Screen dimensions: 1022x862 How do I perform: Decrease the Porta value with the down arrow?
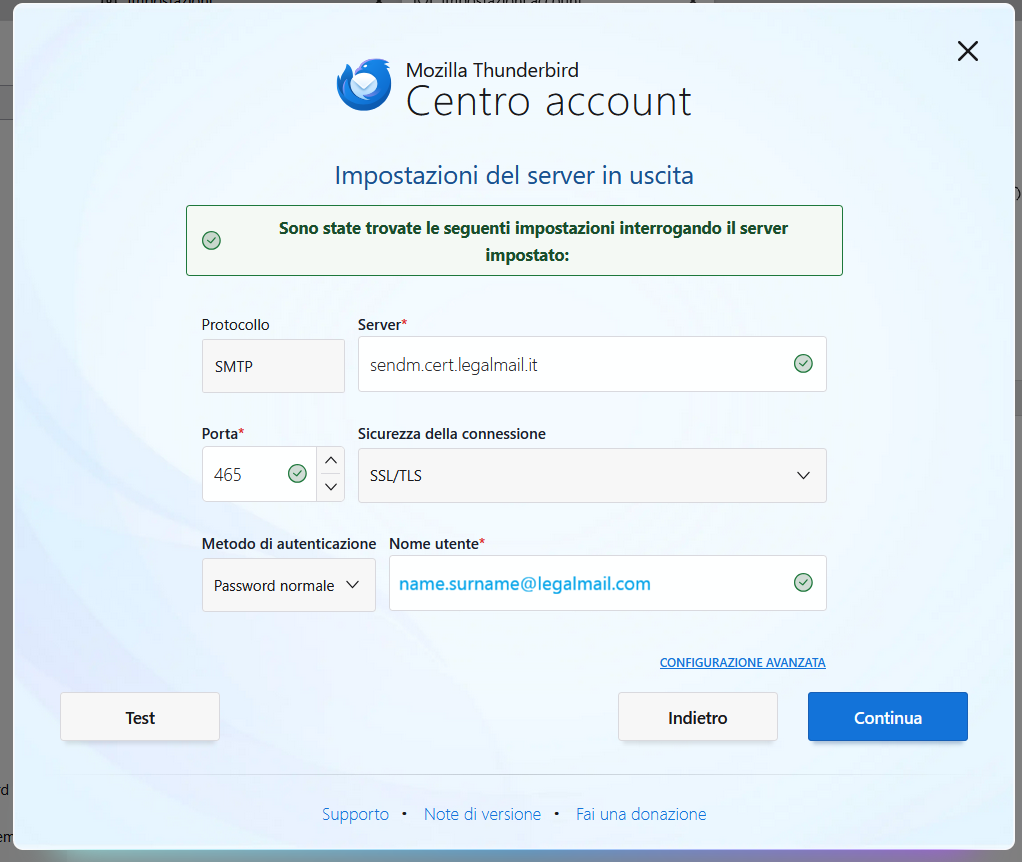coord(331,488)
